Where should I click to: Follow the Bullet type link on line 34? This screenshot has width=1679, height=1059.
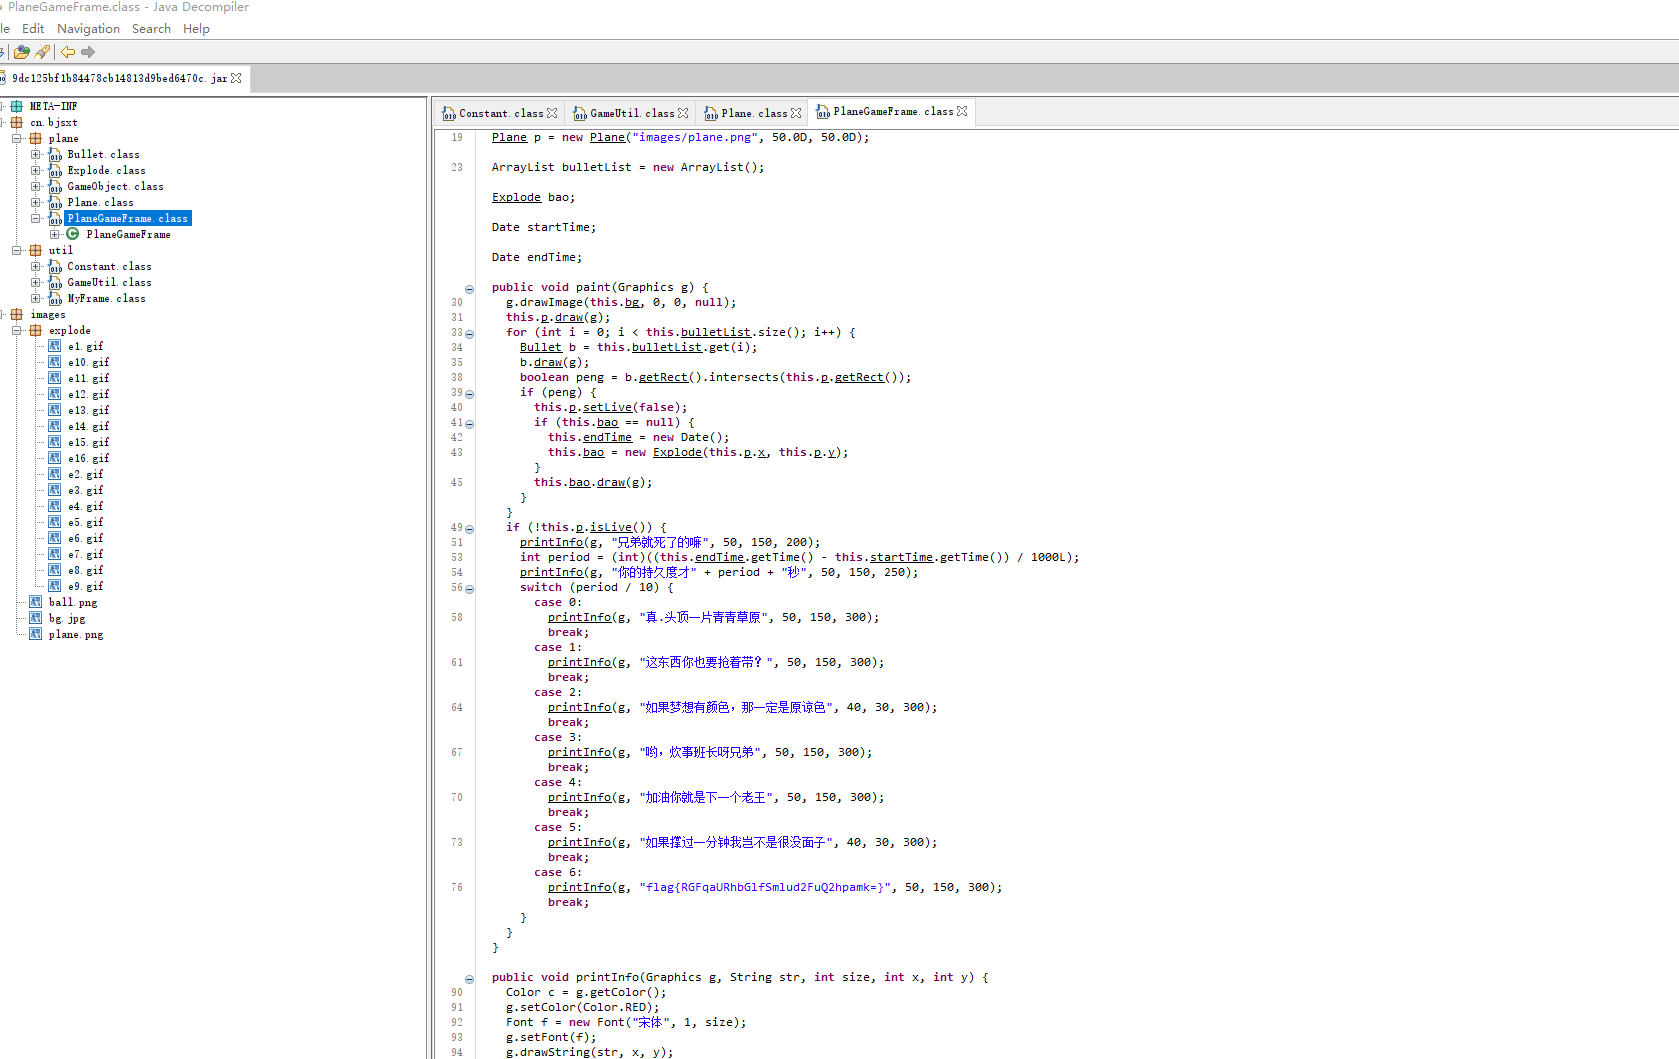(x=541, y=348)
